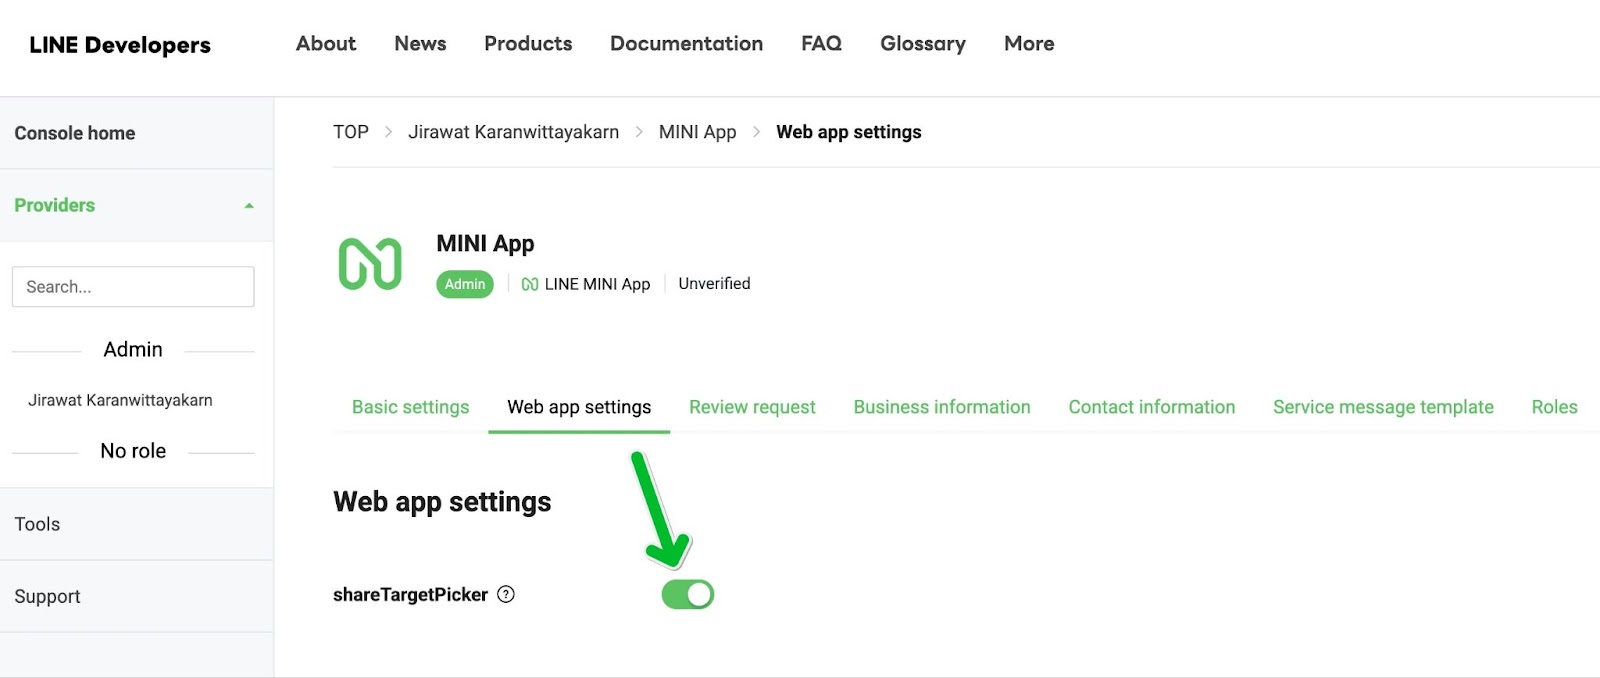1600x678 pixels.
Task: Select the Business information tab
Action: (x=941, y=407)
